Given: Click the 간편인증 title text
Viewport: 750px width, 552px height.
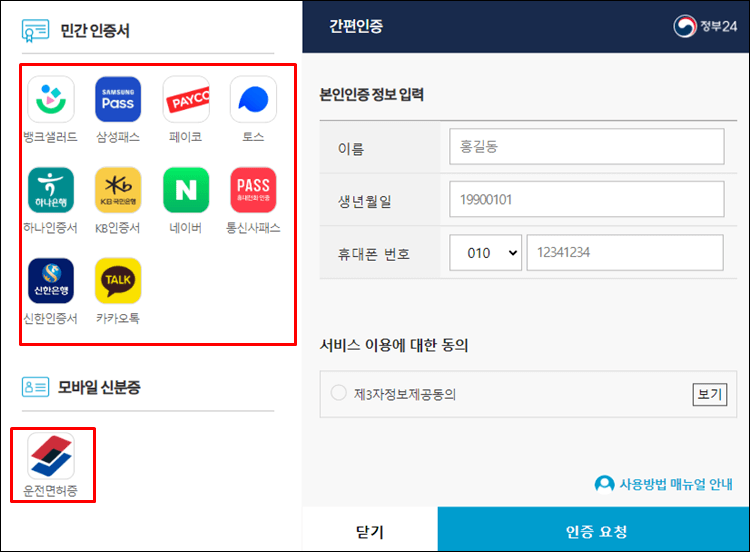Looking at the screenshot, I should (356, 26).
